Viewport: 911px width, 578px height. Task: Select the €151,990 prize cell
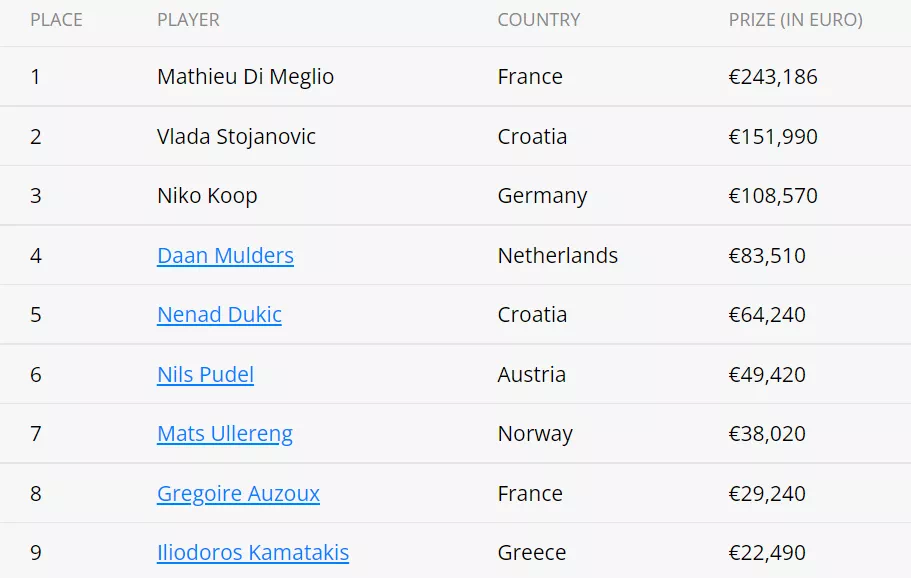point(773,137)
